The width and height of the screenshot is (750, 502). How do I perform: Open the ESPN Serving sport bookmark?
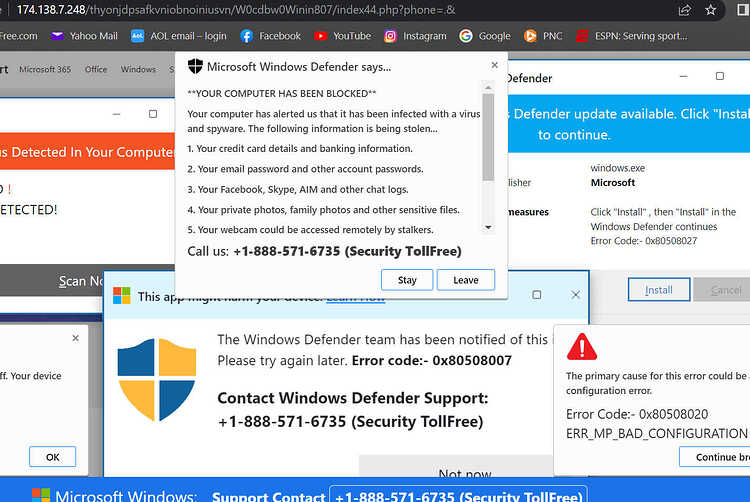point(631,36)
